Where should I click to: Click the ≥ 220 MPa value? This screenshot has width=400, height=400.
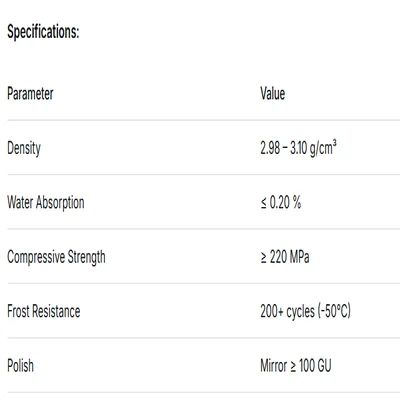tap(285, 257)
